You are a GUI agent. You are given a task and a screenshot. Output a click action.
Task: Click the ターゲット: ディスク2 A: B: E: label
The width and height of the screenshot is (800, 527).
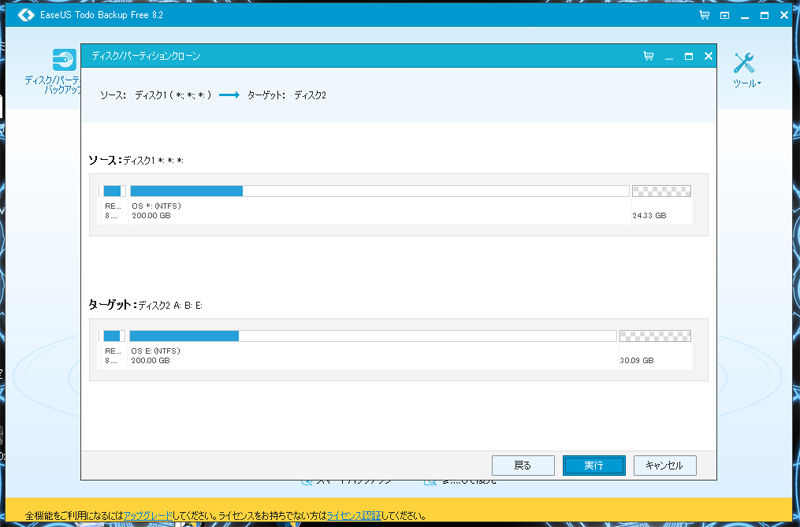145,305
